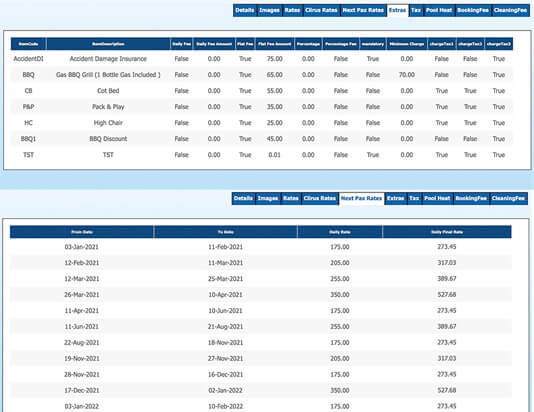The width and height of the screenshot is (534, 412).
Task: Click the From Date column header
Action: click(82, 232)
